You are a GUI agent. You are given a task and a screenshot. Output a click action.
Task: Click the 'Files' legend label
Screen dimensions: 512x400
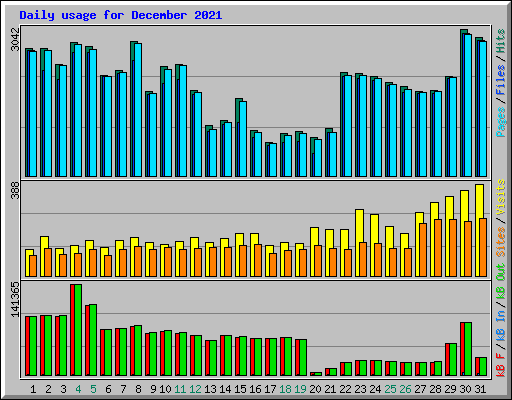point(501,80)
